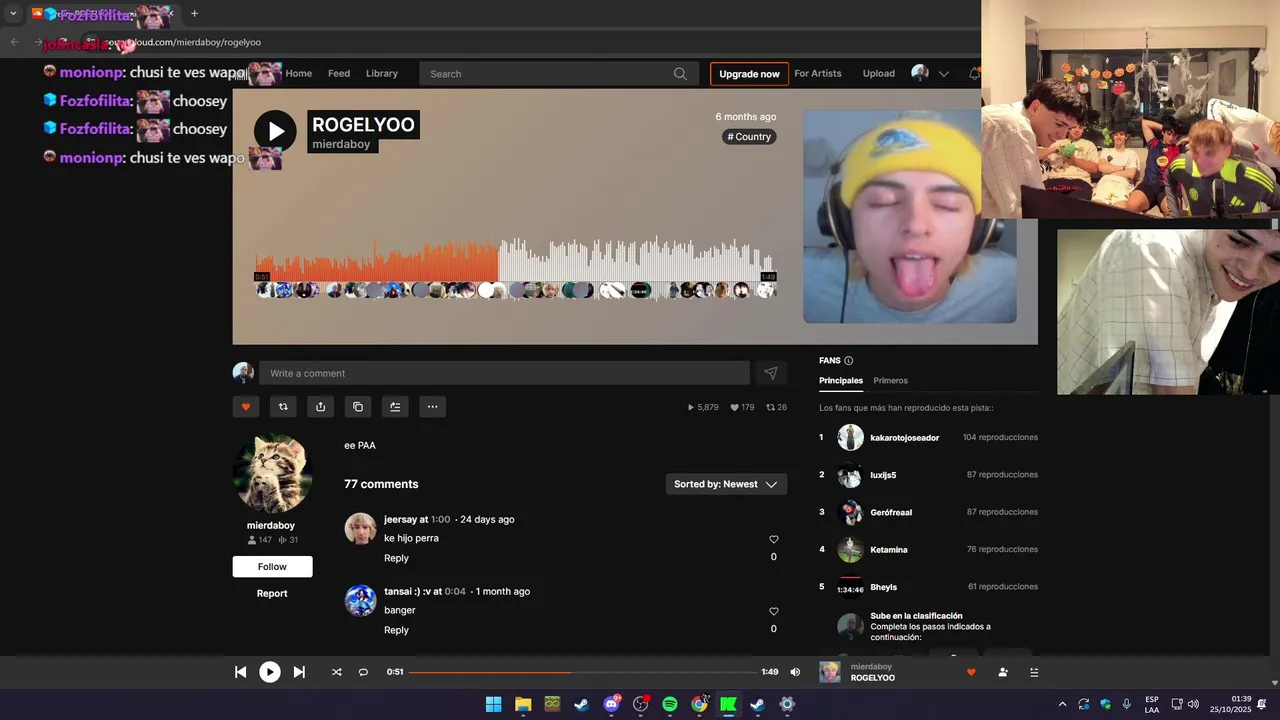Toggle repeat in the player bar

click(363, 672)
